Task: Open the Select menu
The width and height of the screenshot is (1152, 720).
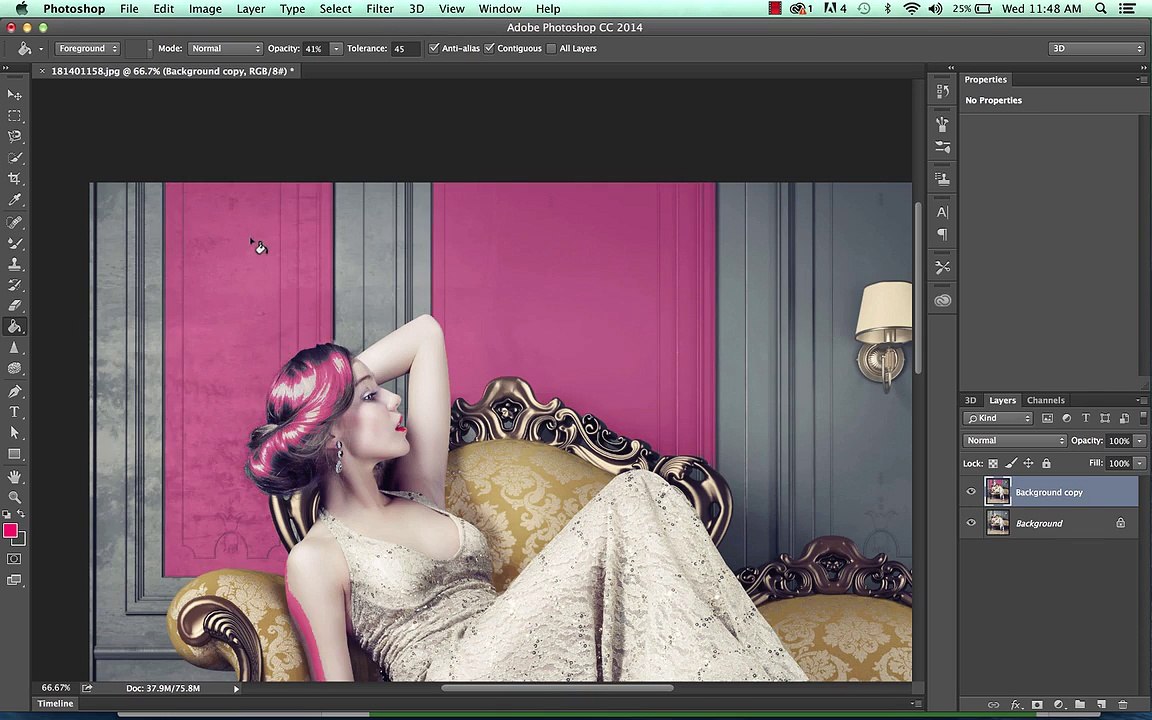Action: click(x=335, y=9)
